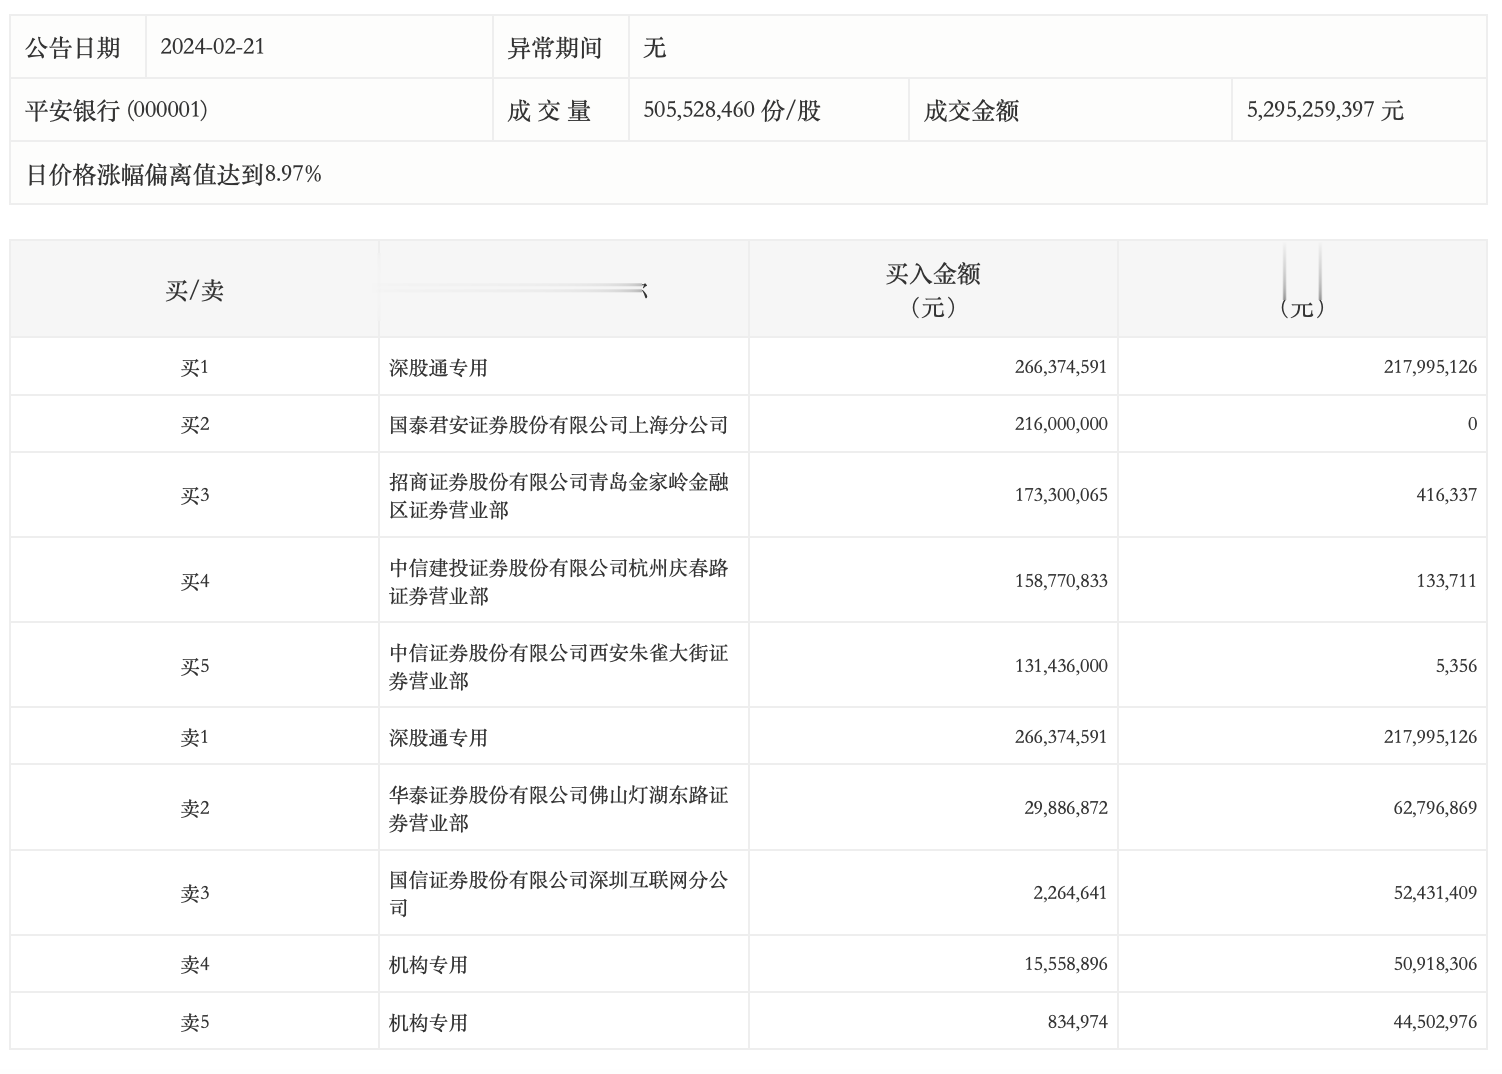Click 国信证券 深圳互联网分公司 entry
The width and height of the screenshot is (1502, 1074).
coord(561,892)
